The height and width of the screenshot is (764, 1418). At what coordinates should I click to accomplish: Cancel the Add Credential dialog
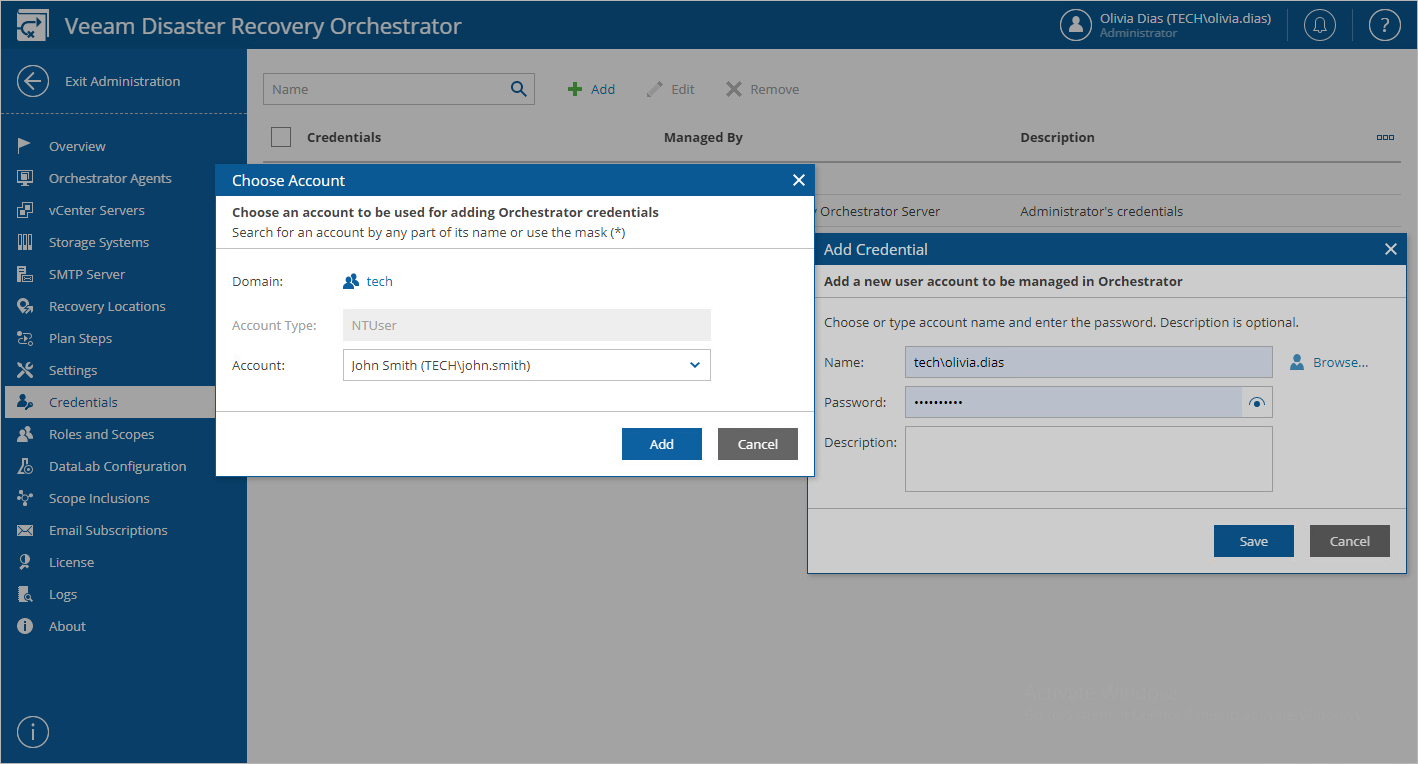[x=1350, y=541]
